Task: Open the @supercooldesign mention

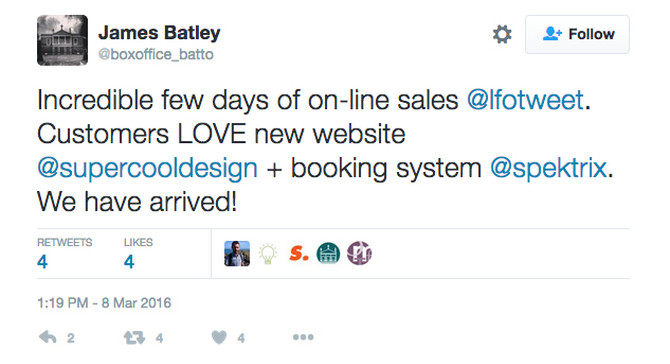Action: point(147,168)
